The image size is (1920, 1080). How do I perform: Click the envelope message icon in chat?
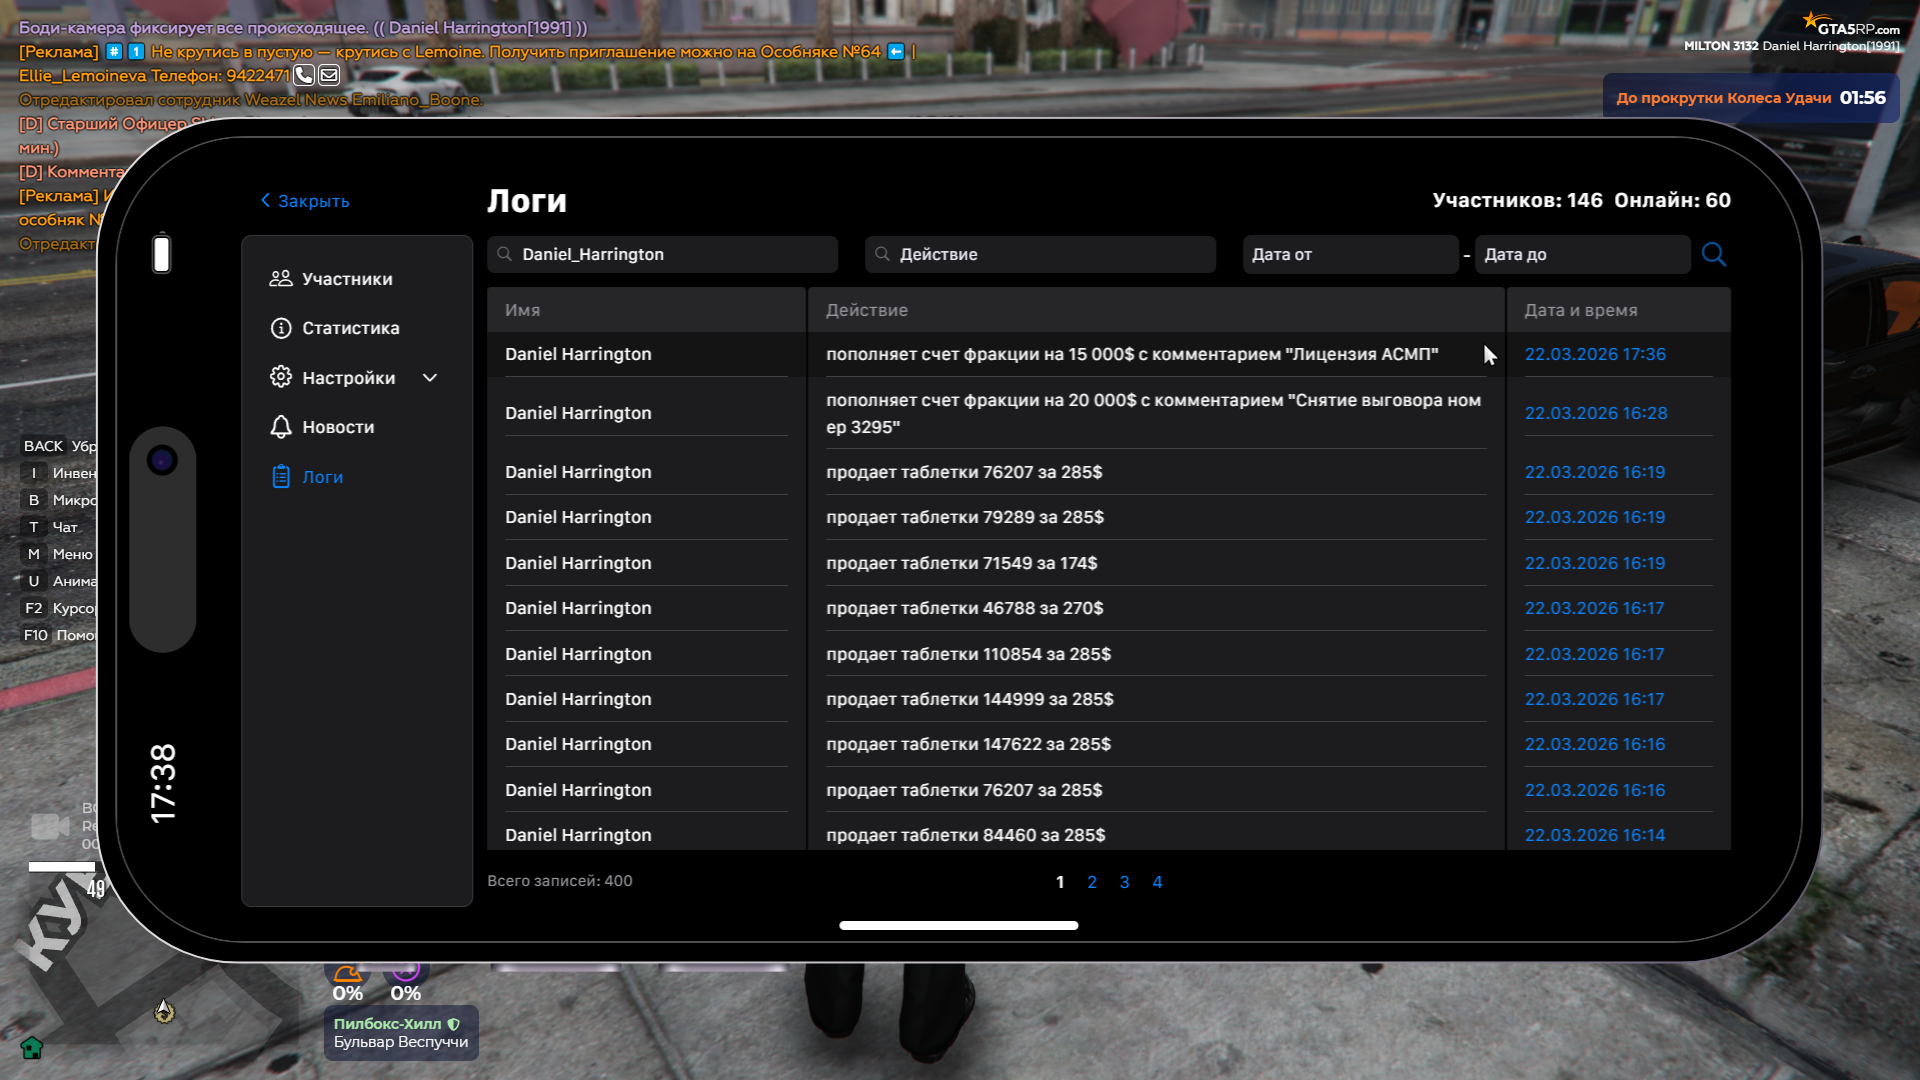329,75
